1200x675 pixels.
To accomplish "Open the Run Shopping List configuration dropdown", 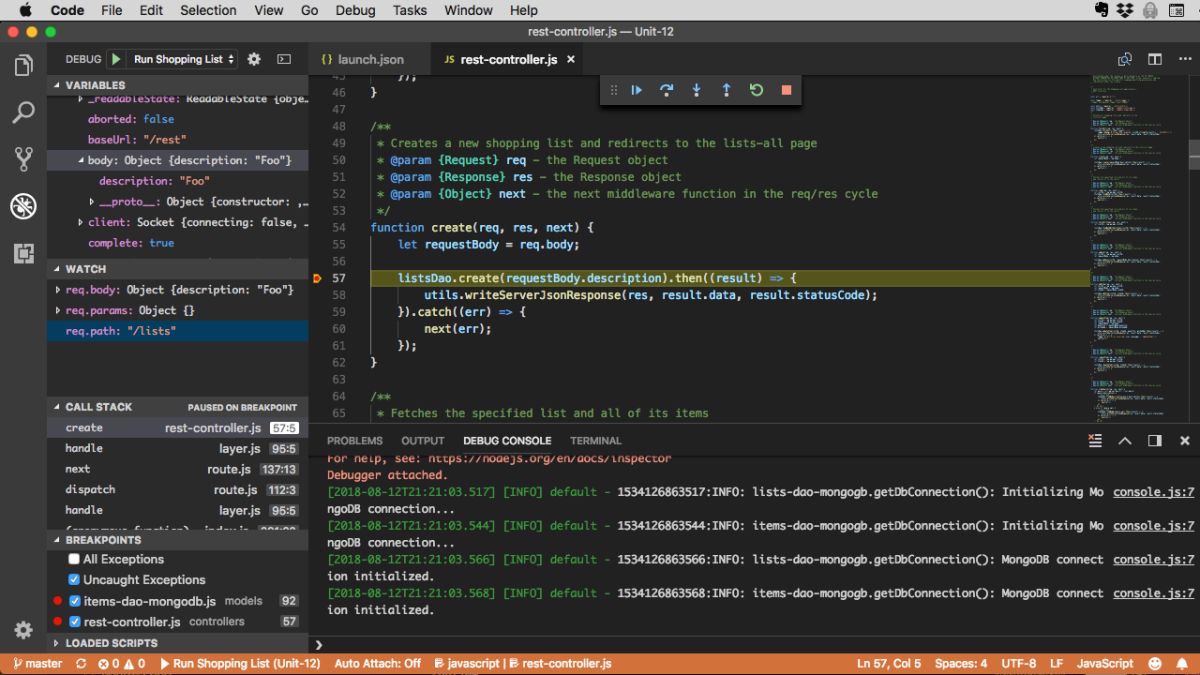I will pos(184,59).
